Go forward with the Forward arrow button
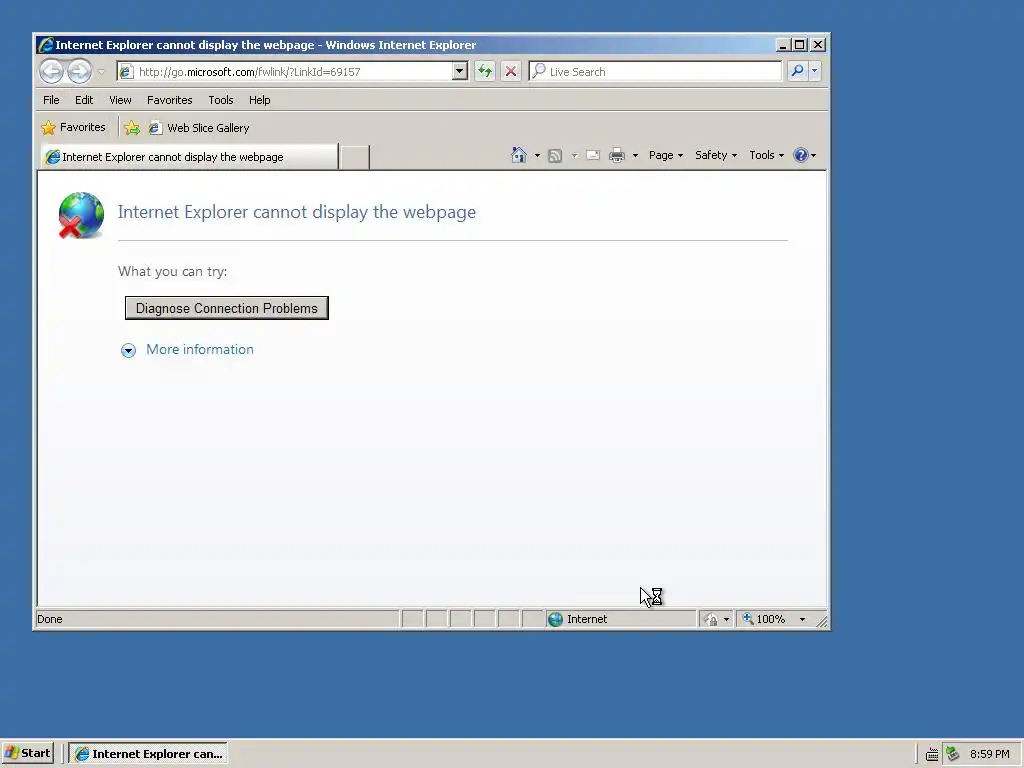The height and width of the screenshot is (768, 1024). 80,71
